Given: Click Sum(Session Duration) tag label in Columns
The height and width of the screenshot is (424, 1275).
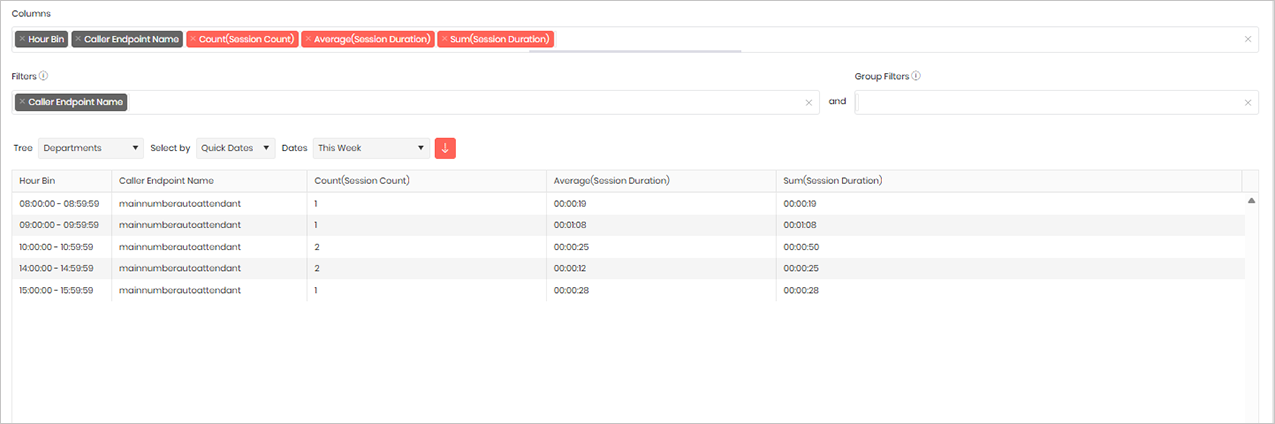Looking at the screenshot, I should coord(500,39).
